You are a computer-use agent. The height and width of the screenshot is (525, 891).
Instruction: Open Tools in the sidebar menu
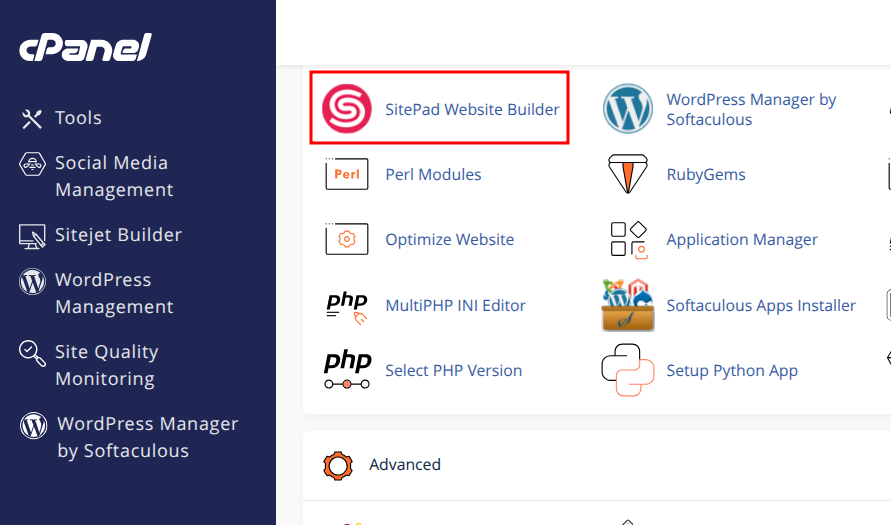78,118
